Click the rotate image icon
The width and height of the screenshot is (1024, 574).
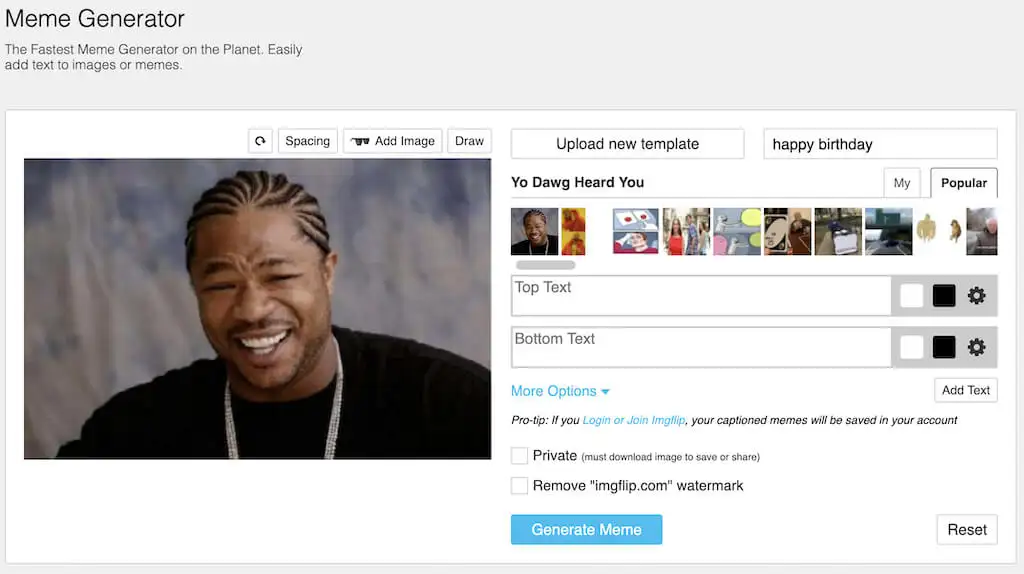[260, 141]
